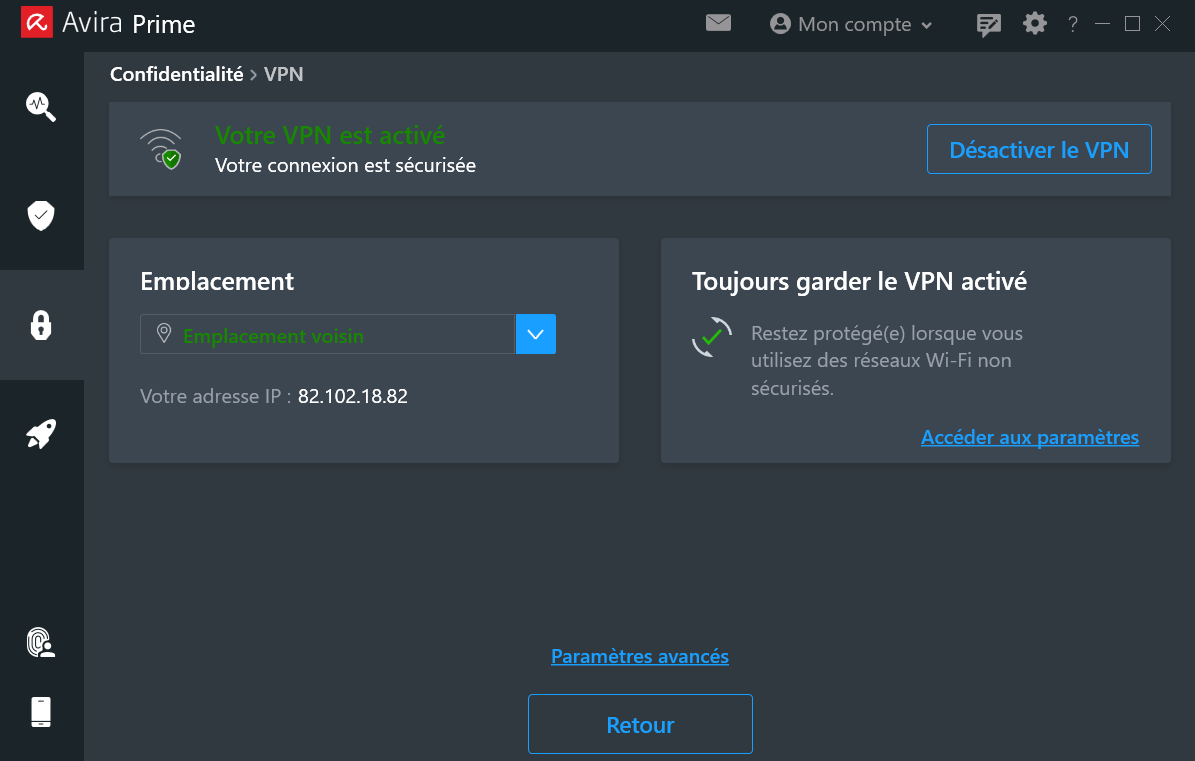Disable the VPN with Désactiver le VPN

click(x=1039, y=148)
